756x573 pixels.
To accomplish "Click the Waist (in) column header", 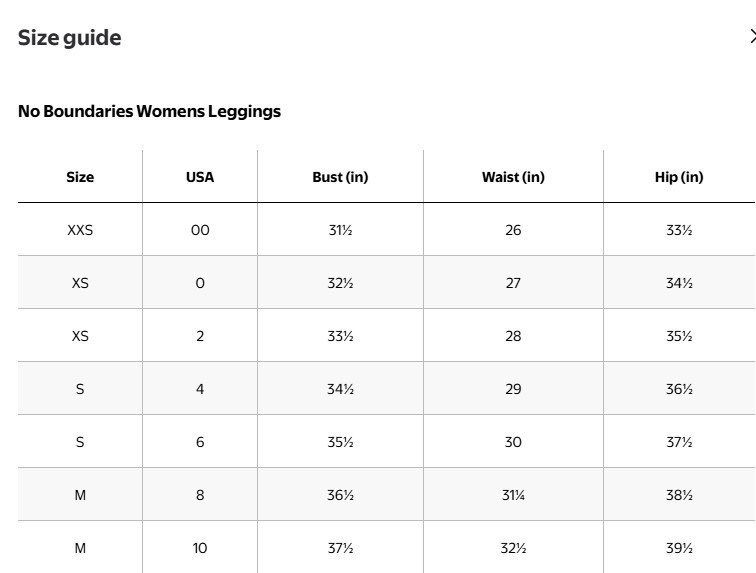I will 513,177.
